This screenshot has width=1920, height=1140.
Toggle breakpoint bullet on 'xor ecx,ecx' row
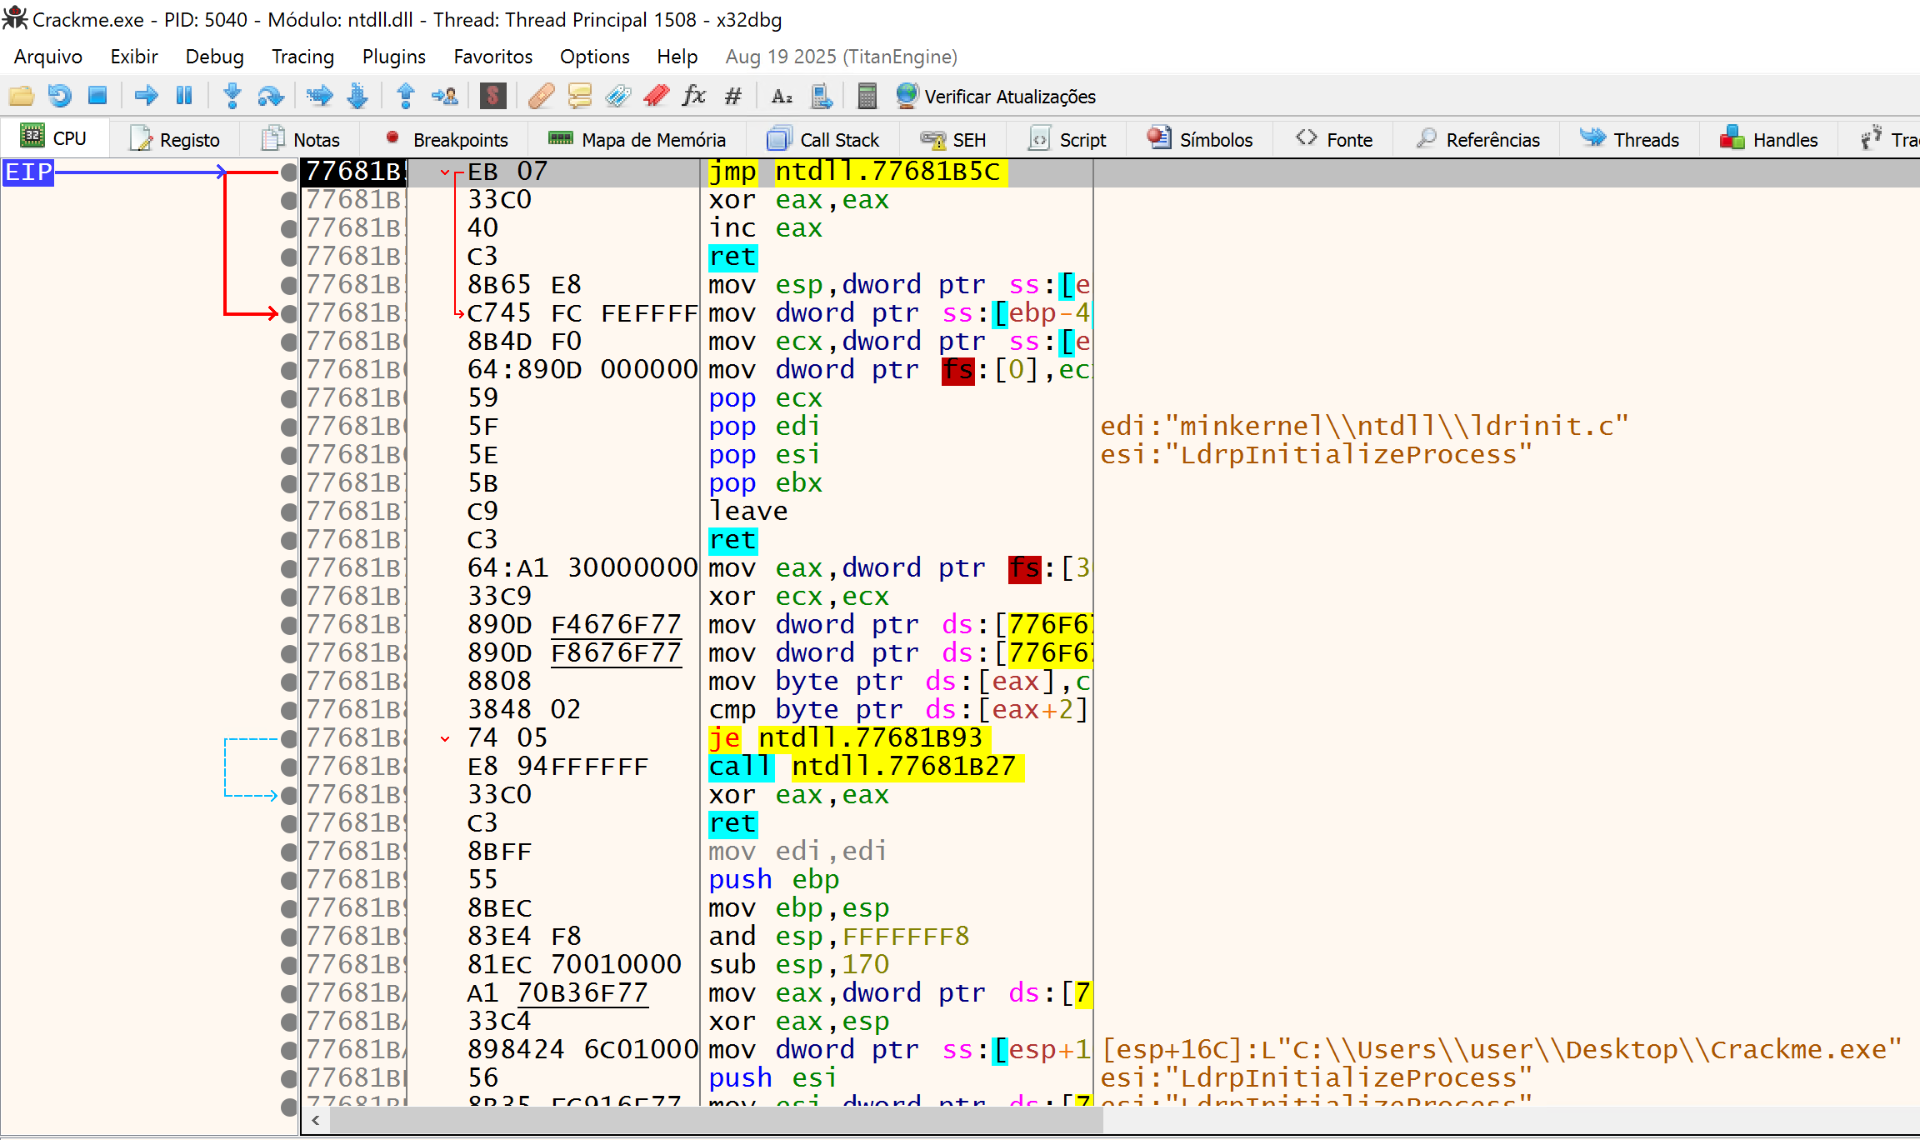(289, 597)
